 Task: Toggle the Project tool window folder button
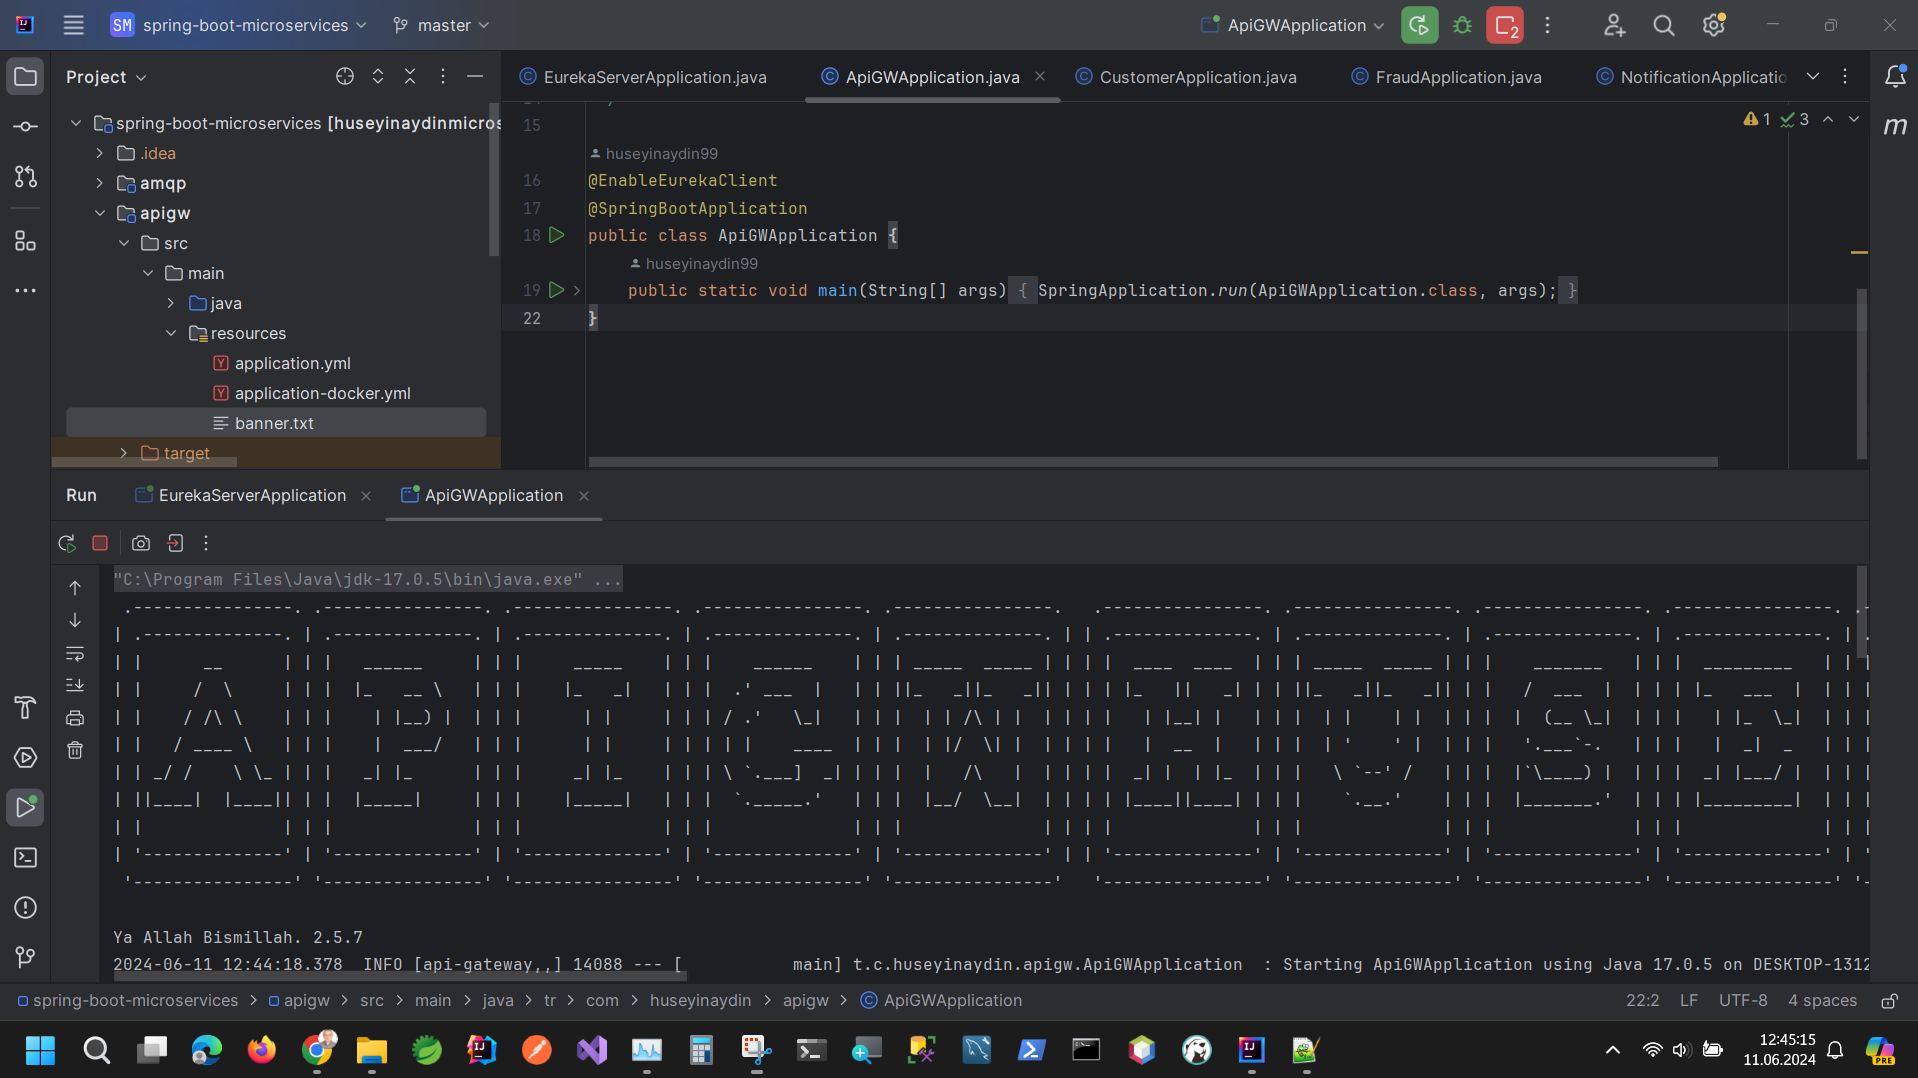(x=26, y=77)
